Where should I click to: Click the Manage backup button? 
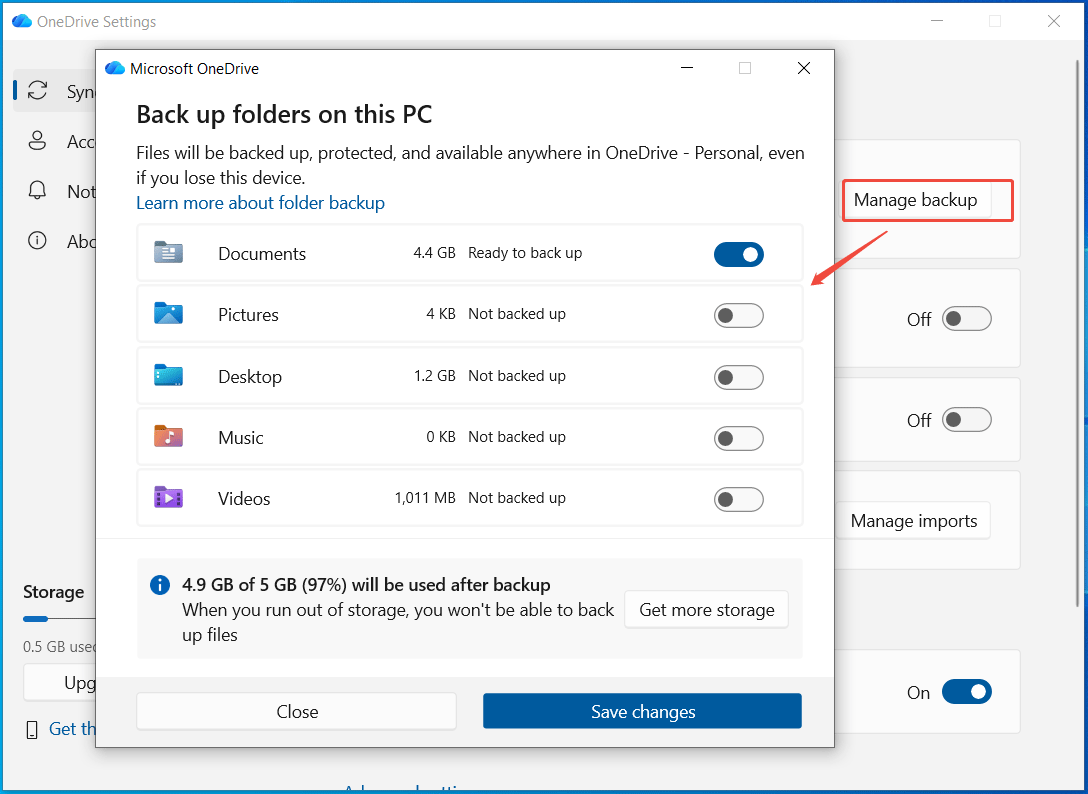[915, 200]
